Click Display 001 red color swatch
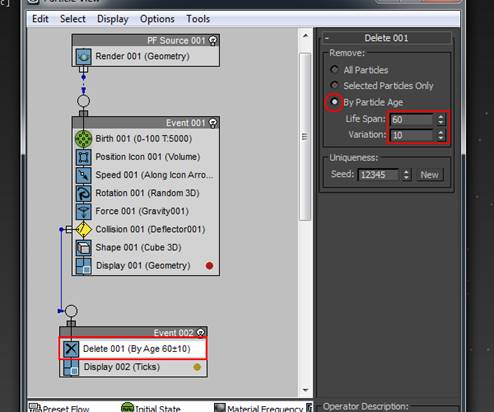This screenshot has height=412, width=494. (x=209, y=266)
